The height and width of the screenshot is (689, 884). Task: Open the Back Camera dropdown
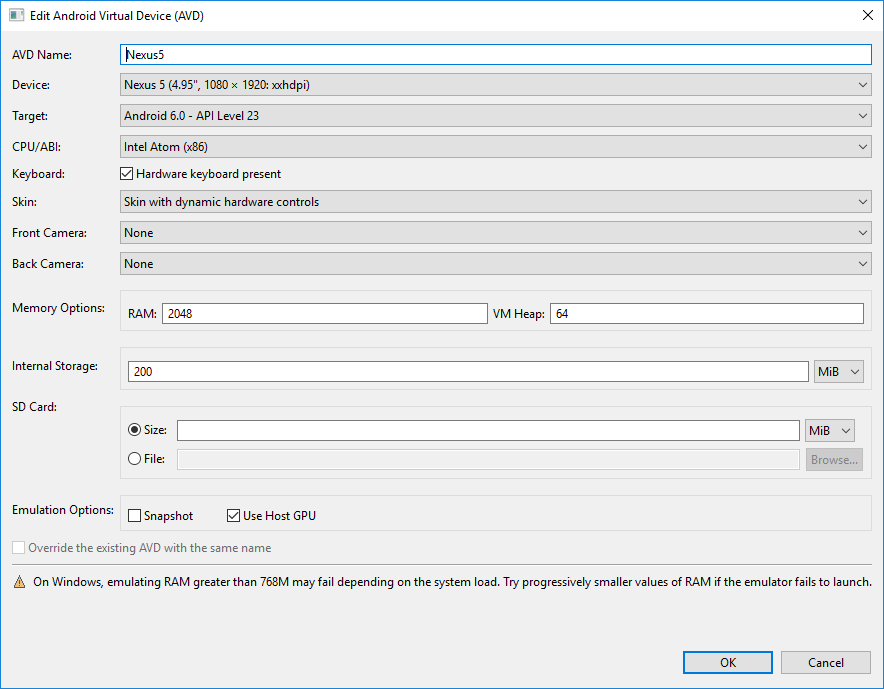496,264
